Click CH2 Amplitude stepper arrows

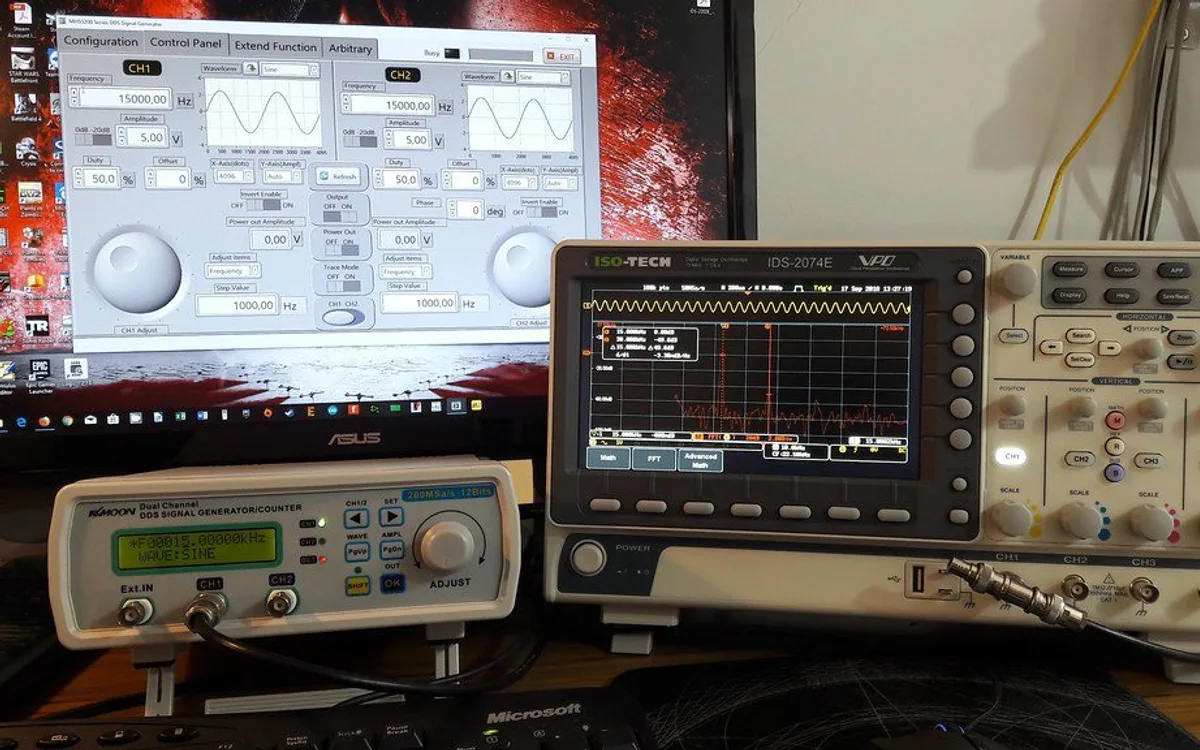pos(388,139)
